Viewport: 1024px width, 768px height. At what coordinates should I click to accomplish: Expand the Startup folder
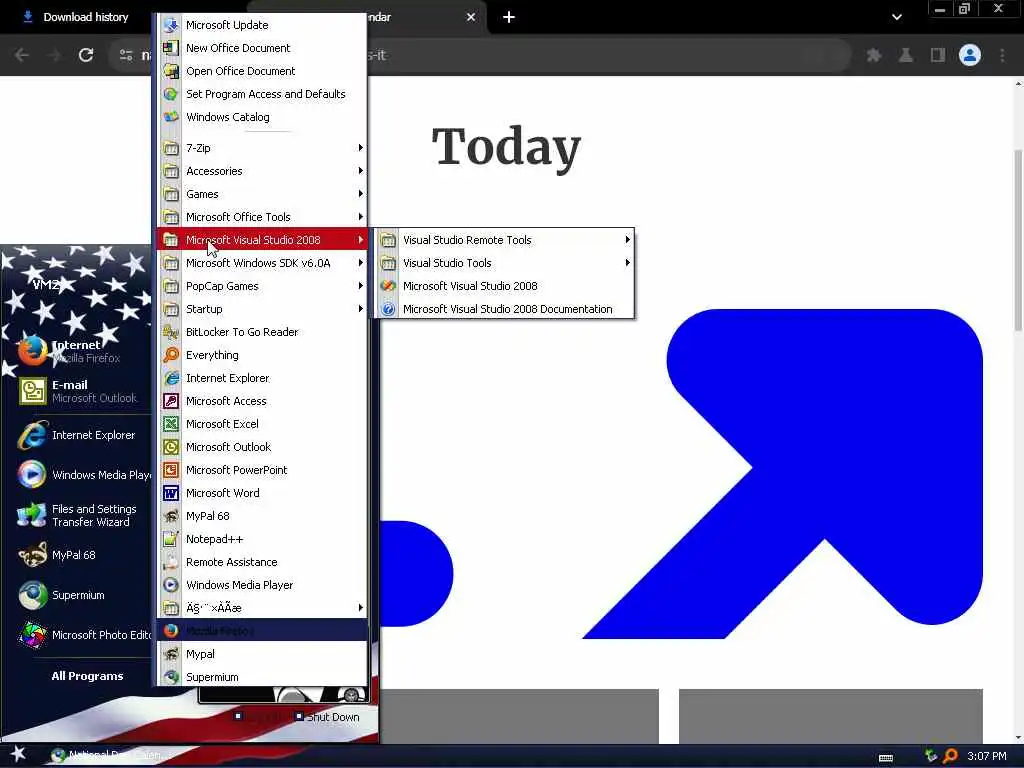pos(262,309)
